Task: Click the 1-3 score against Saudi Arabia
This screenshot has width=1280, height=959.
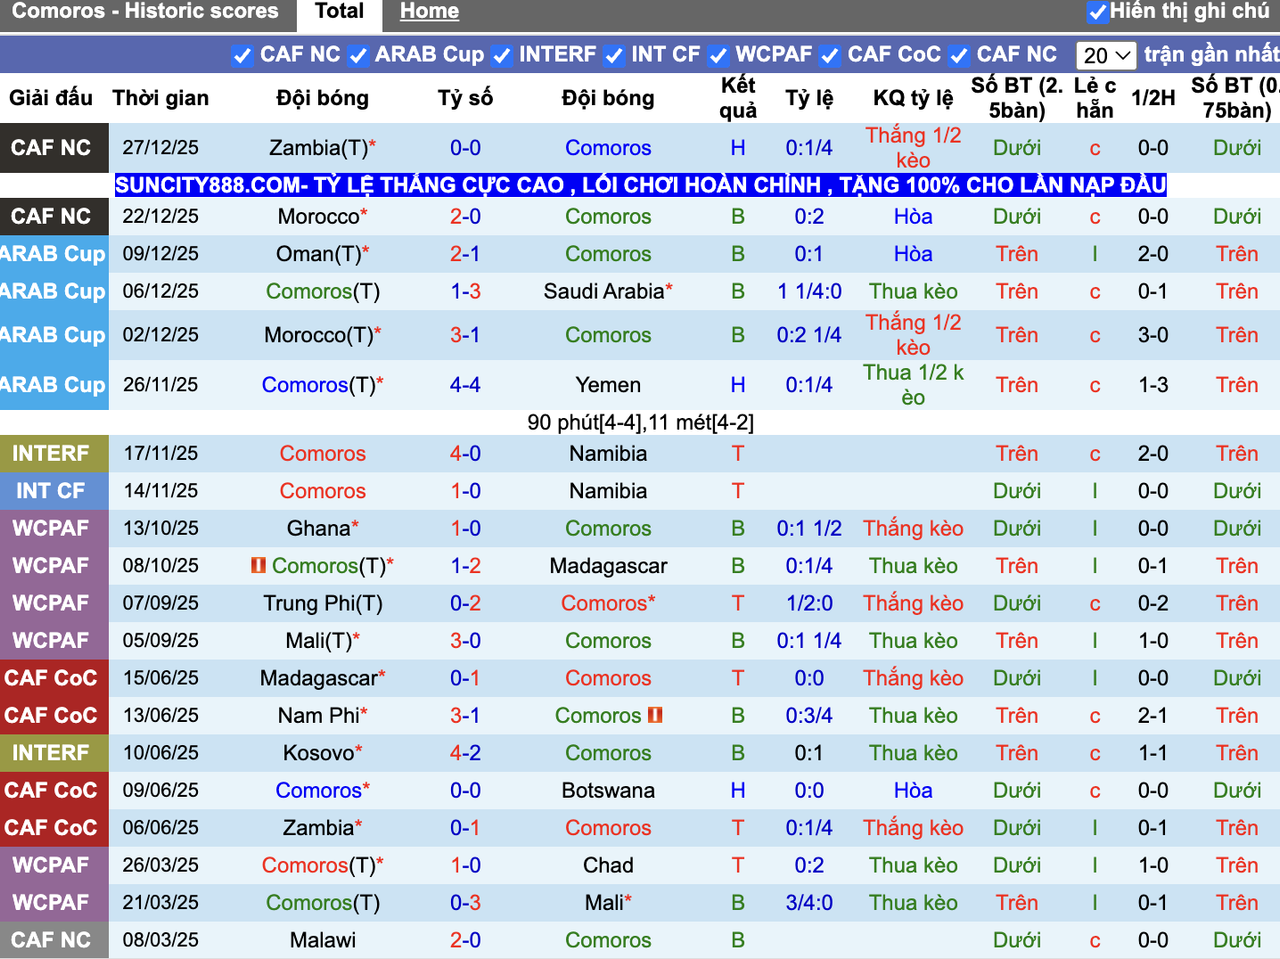Action: coord(465,291)
